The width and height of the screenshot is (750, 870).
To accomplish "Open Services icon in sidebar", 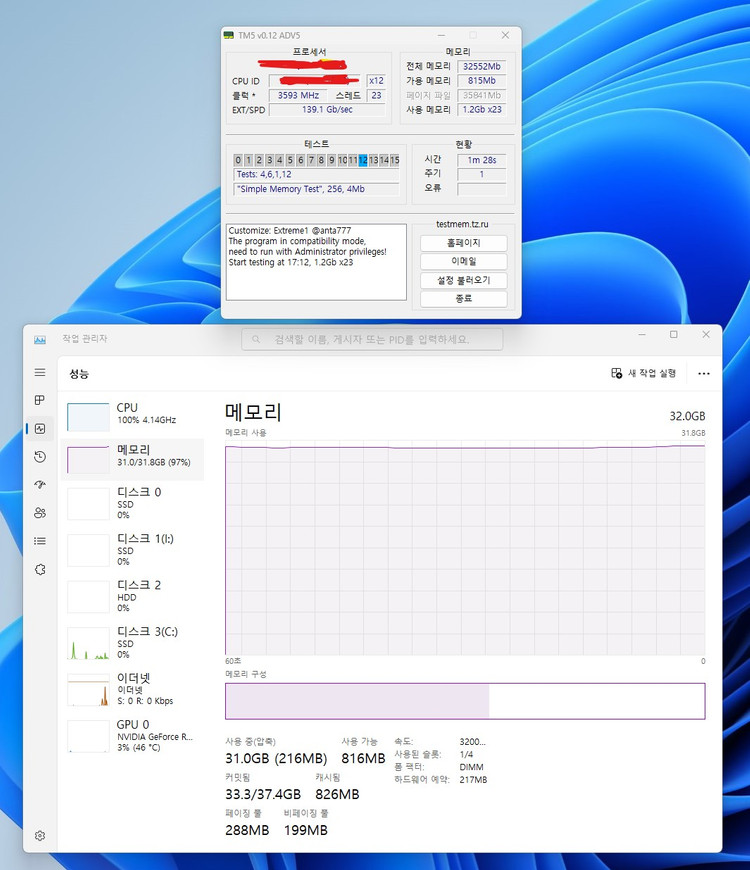I will (x=40, y=569).
